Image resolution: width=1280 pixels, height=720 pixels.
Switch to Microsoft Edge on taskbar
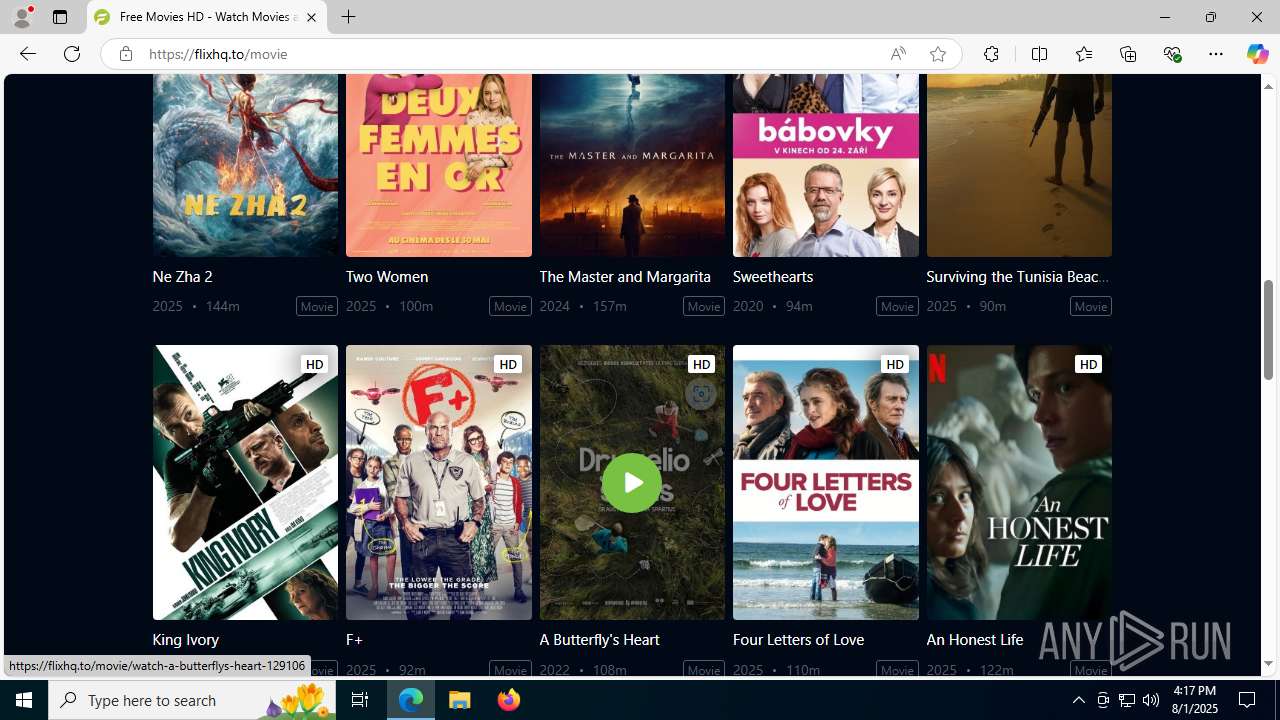411,700
